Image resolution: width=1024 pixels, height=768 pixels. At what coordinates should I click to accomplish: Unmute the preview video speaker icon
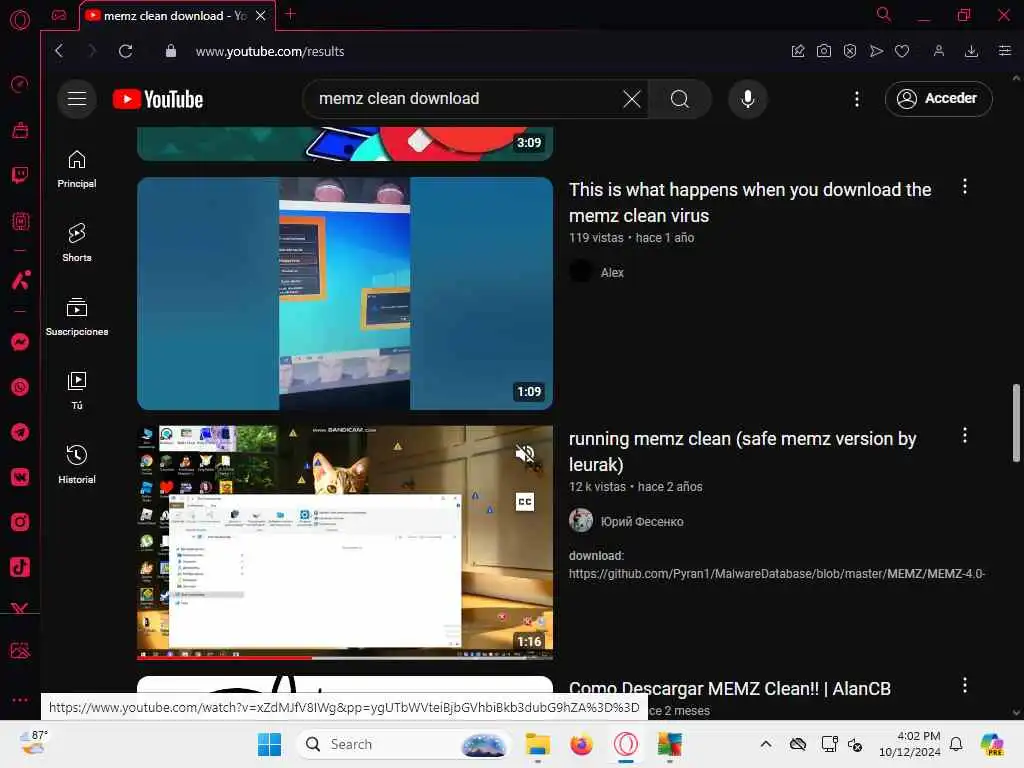pos(525,453)
